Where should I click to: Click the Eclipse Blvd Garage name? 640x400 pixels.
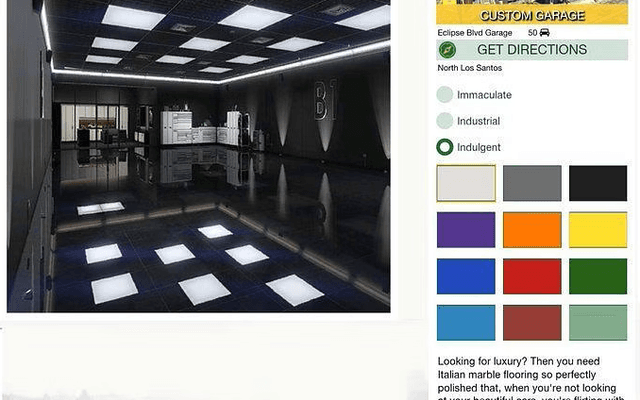tap(475, 33)
